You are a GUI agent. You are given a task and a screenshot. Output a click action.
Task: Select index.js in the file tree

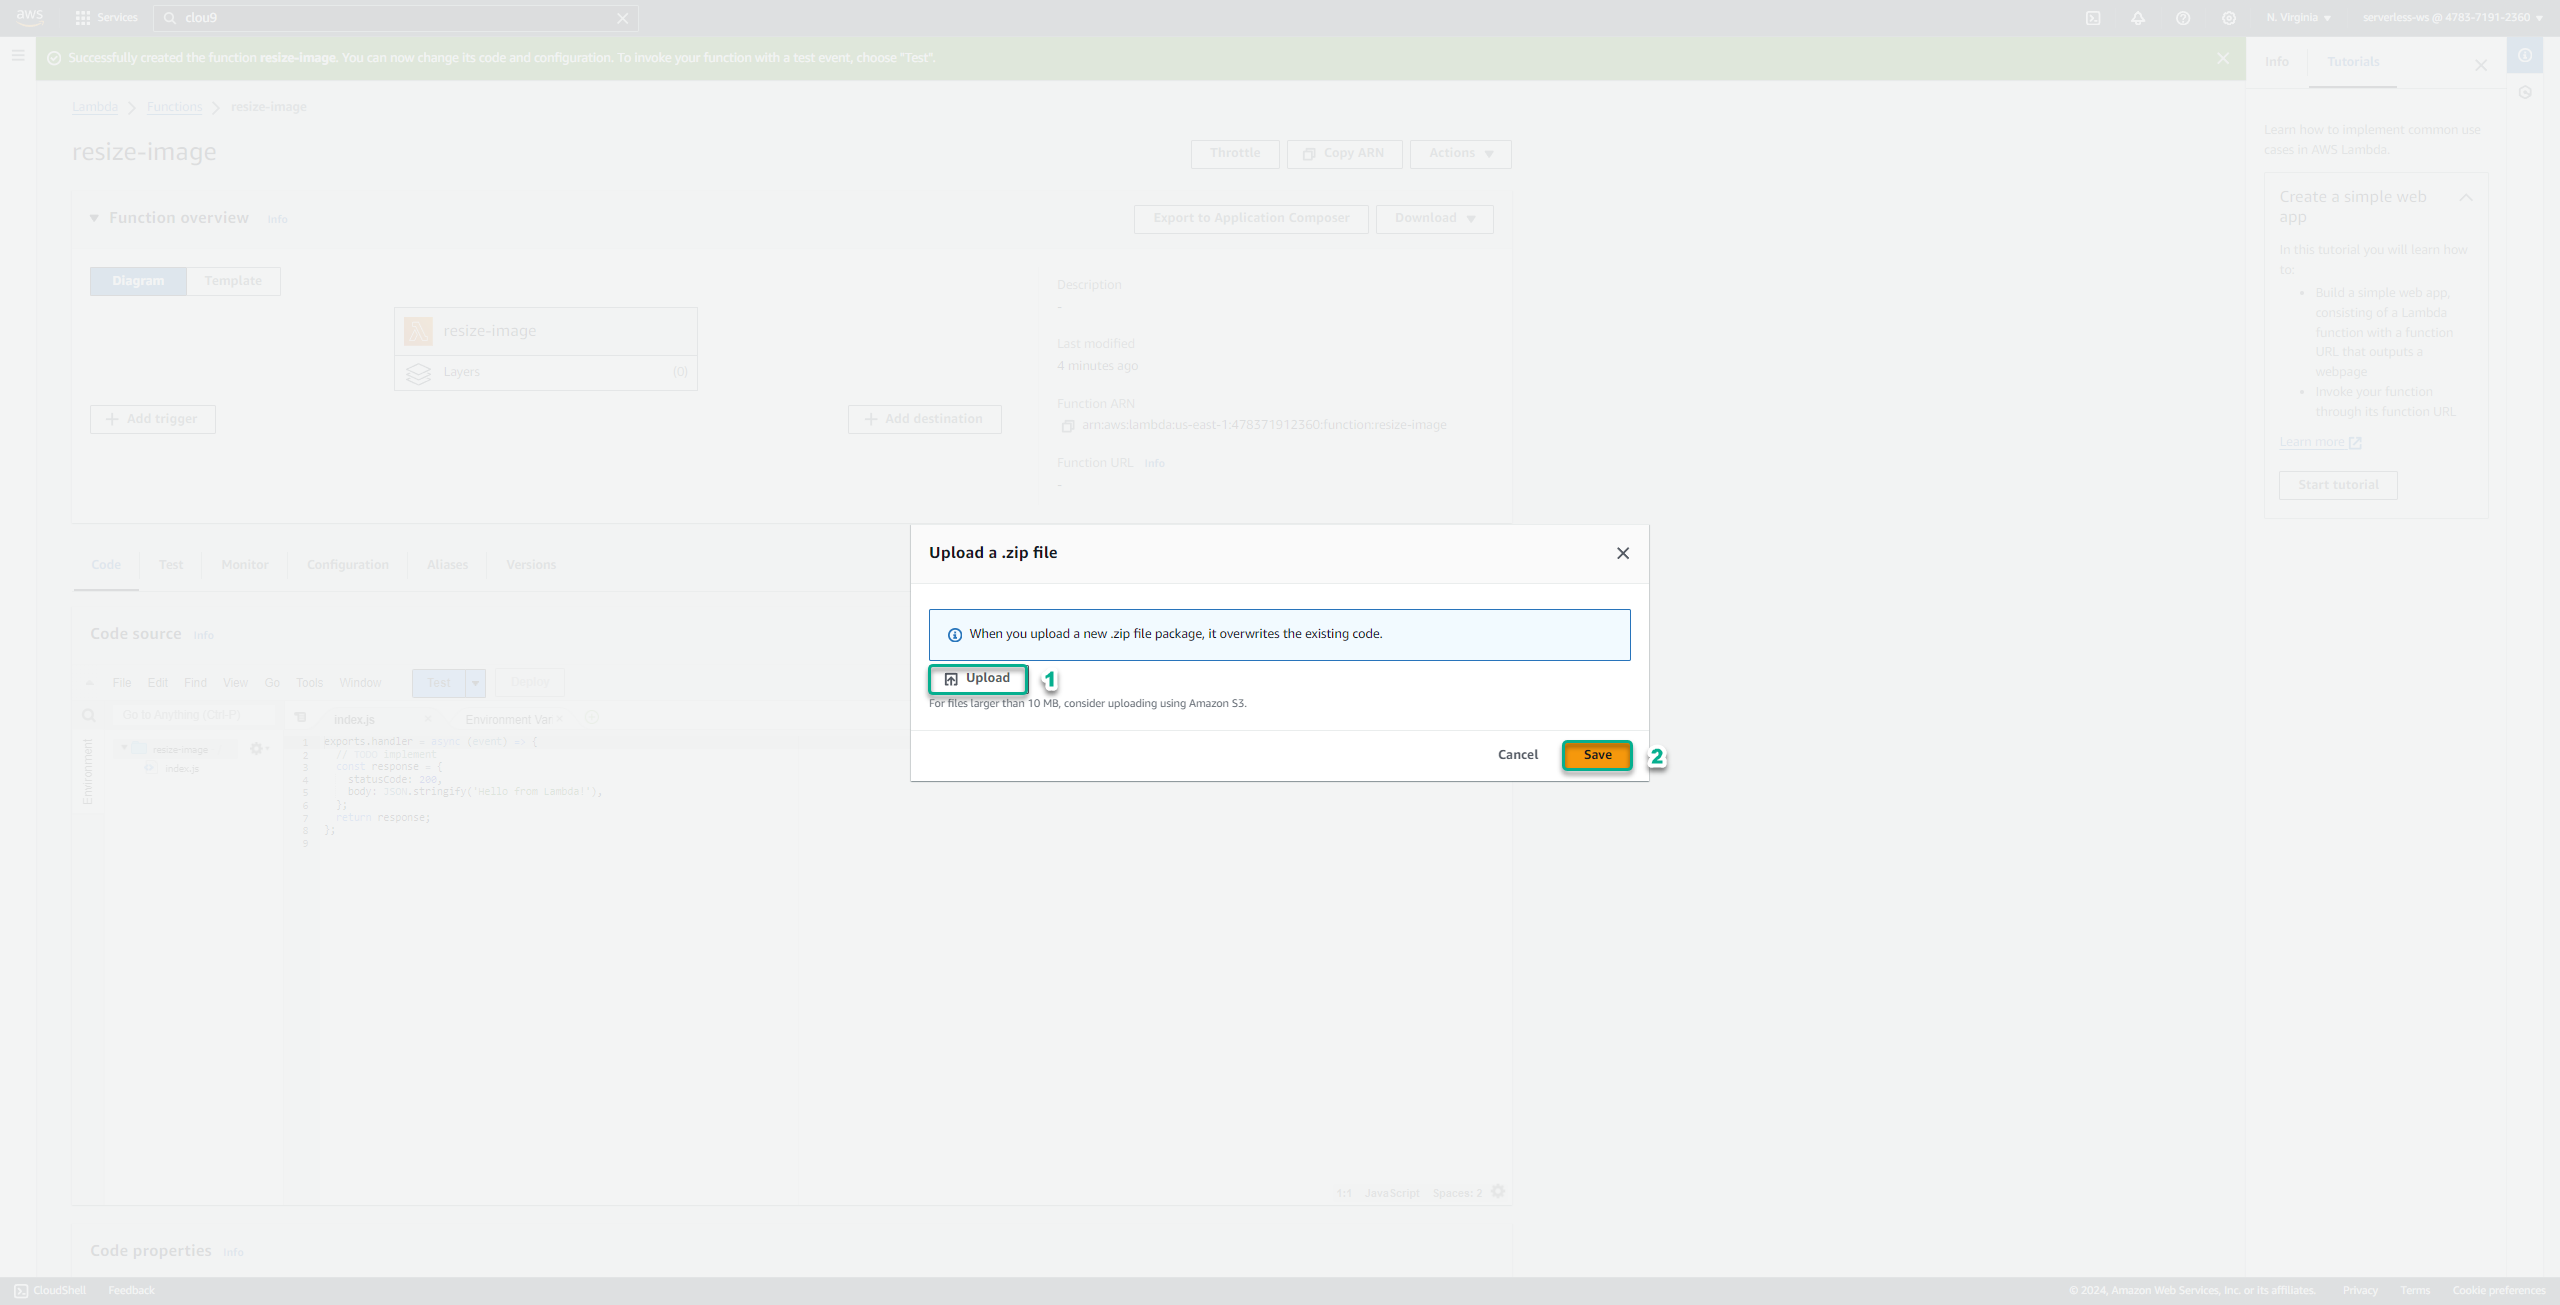181,769
